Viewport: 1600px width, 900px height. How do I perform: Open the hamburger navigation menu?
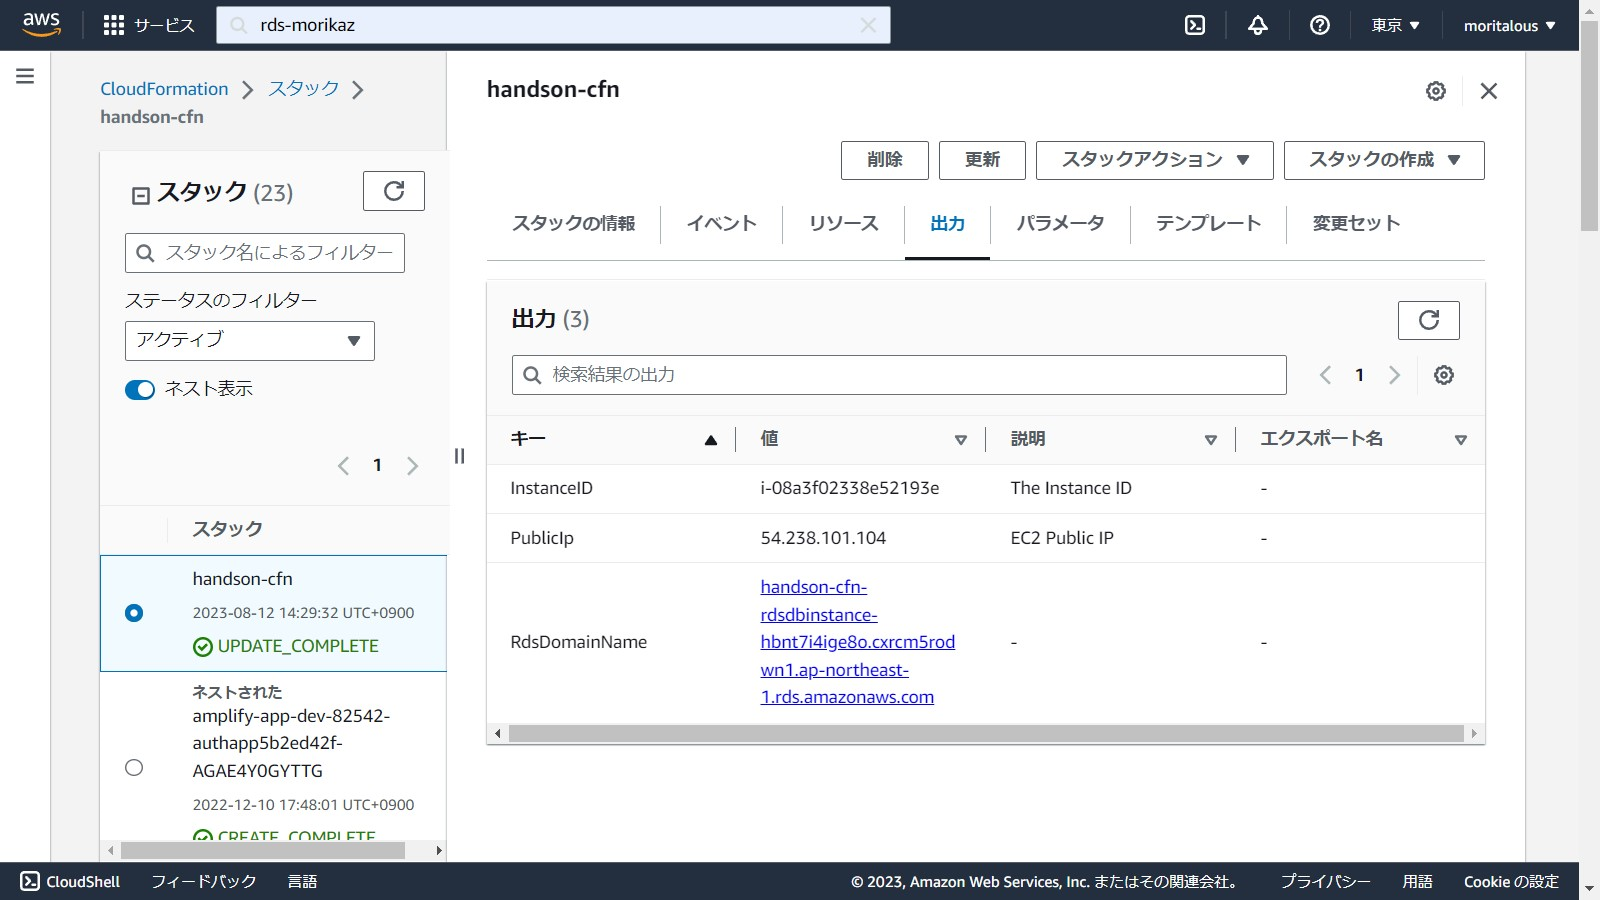click(x=25, y=76)
